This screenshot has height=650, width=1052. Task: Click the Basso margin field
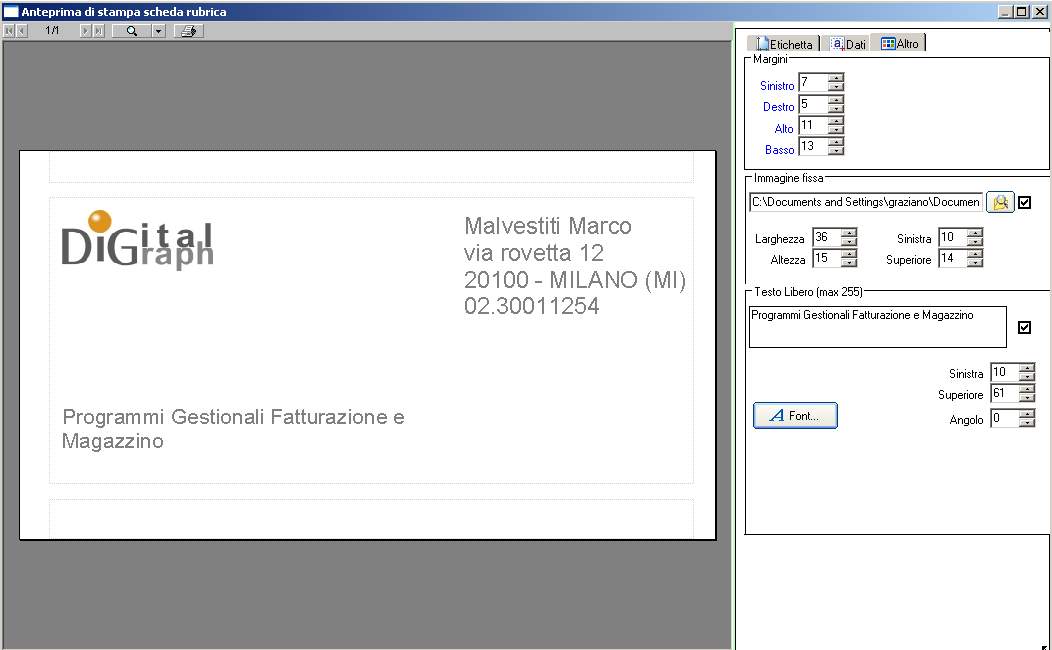tap(812, 146)
